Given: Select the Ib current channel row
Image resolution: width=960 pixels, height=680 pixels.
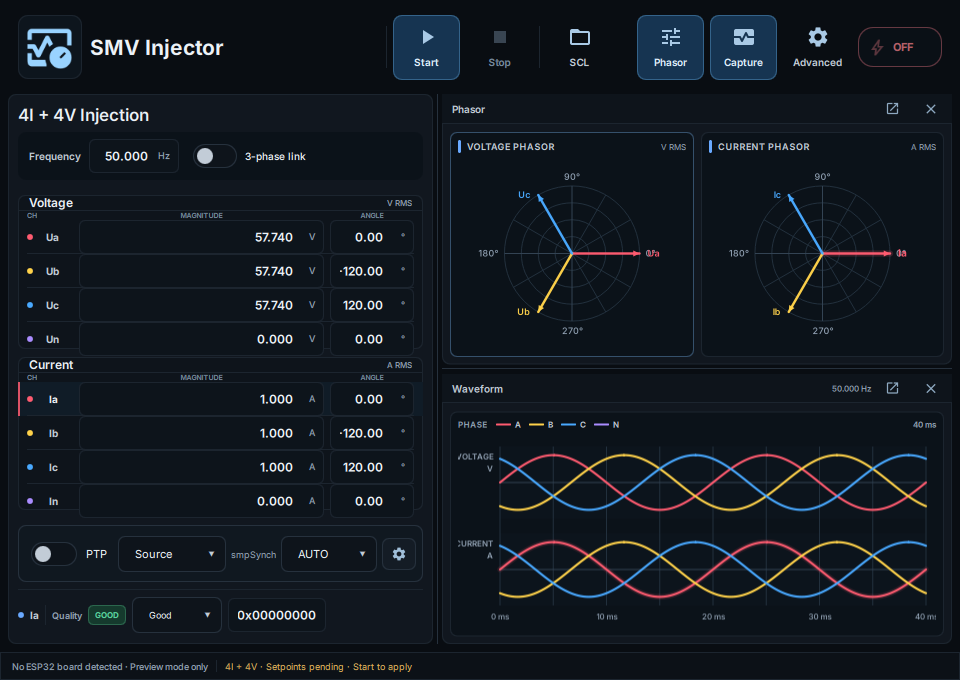Looking at the screenshot, I should tap(220, 433).
